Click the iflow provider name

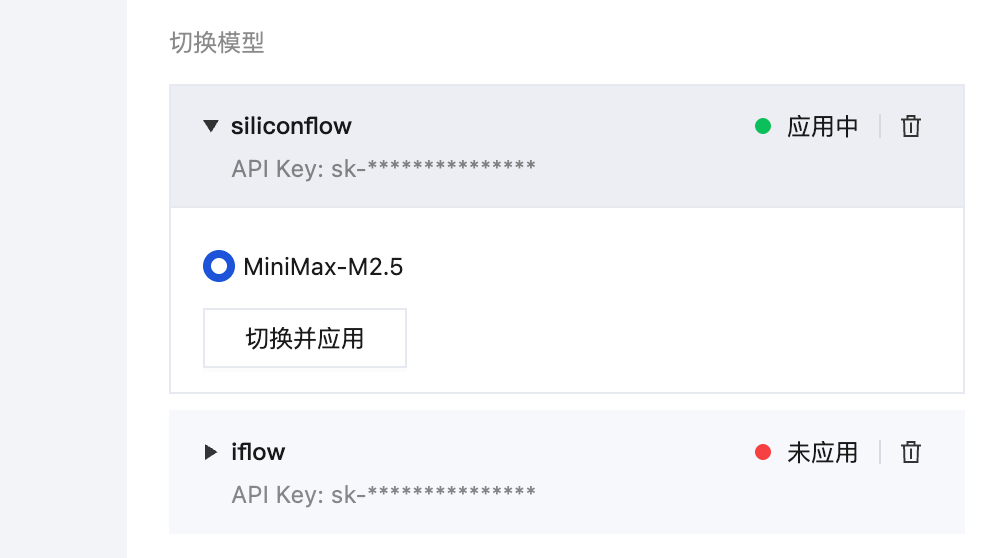[258, 452]
